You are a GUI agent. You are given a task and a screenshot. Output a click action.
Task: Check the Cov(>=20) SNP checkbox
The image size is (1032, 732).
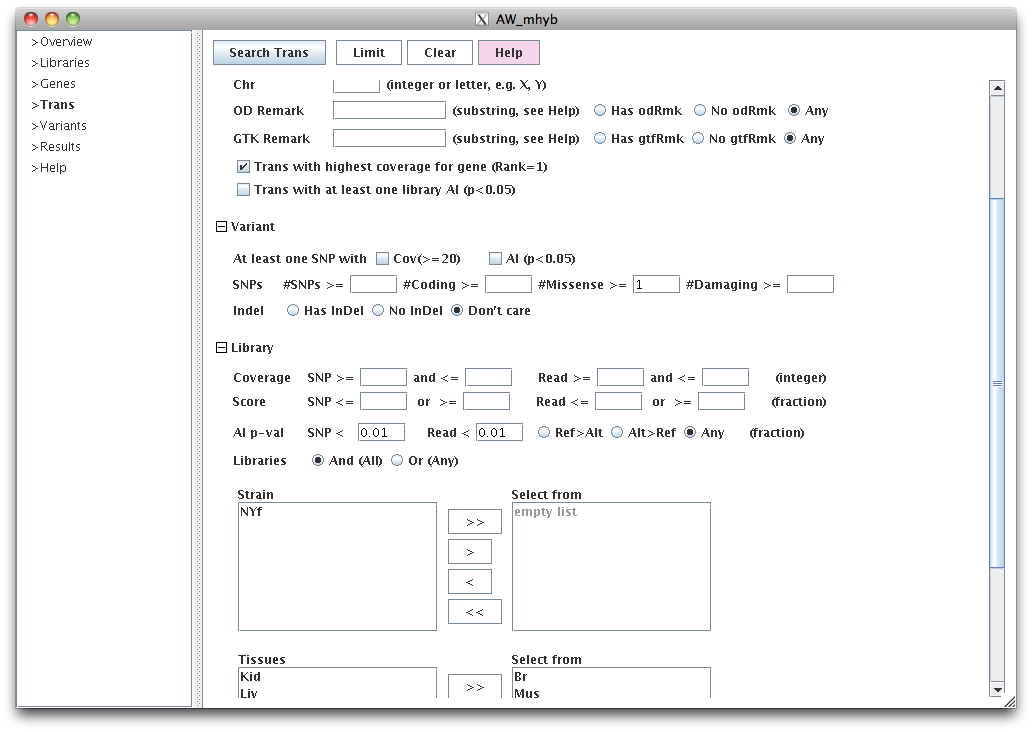(382, 259)
